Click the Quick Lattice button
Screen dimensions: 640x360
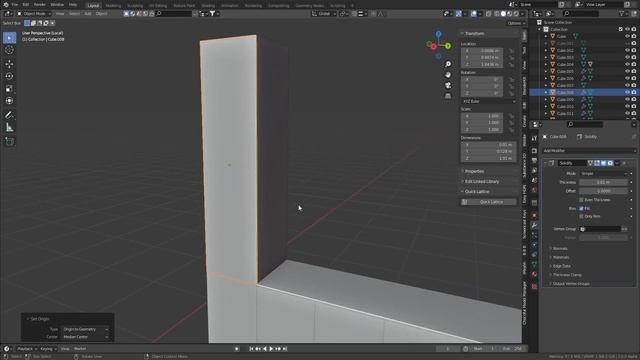[x=489, y=202]
